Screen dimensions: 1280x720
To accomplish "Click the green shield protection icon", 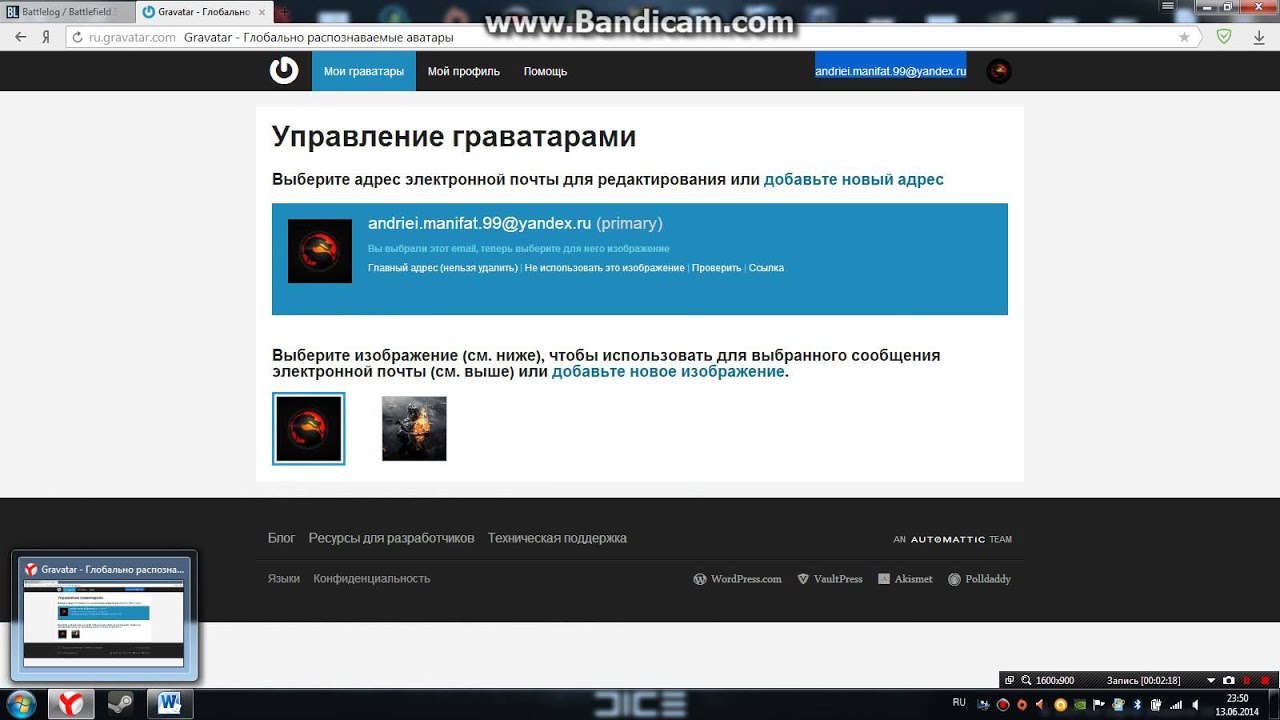I will (1224, 37).
